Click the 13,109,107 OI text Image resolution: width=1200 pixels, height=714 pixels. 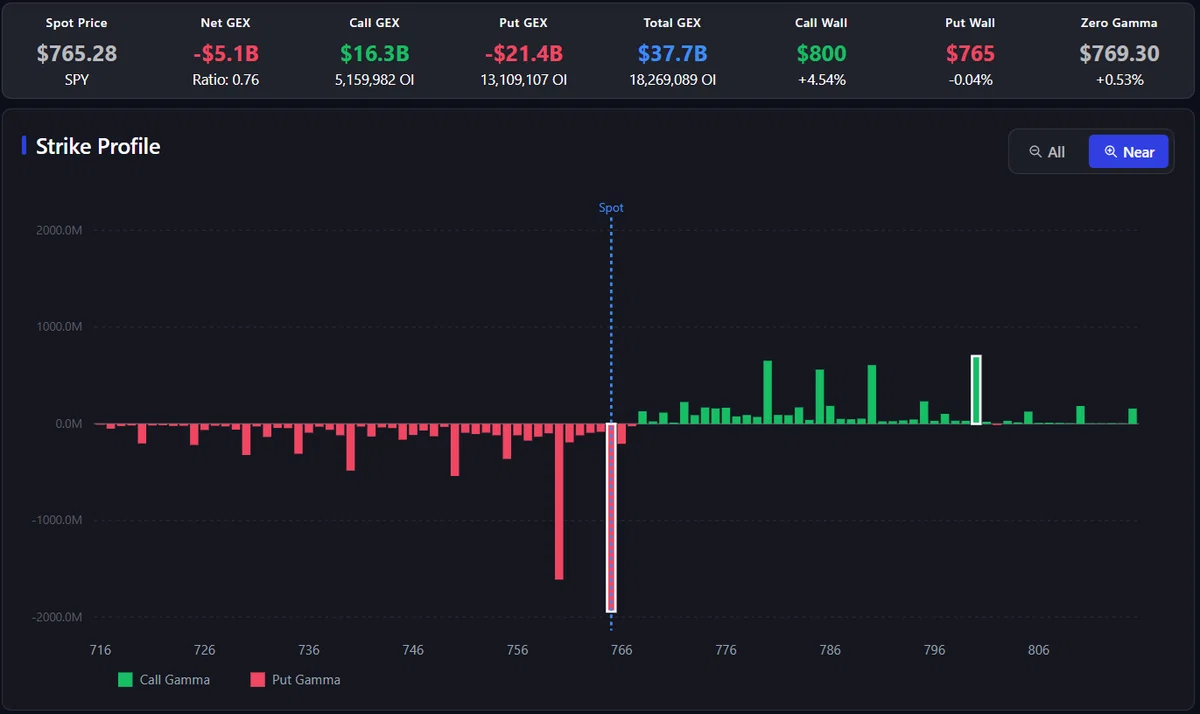pos(523,80)
